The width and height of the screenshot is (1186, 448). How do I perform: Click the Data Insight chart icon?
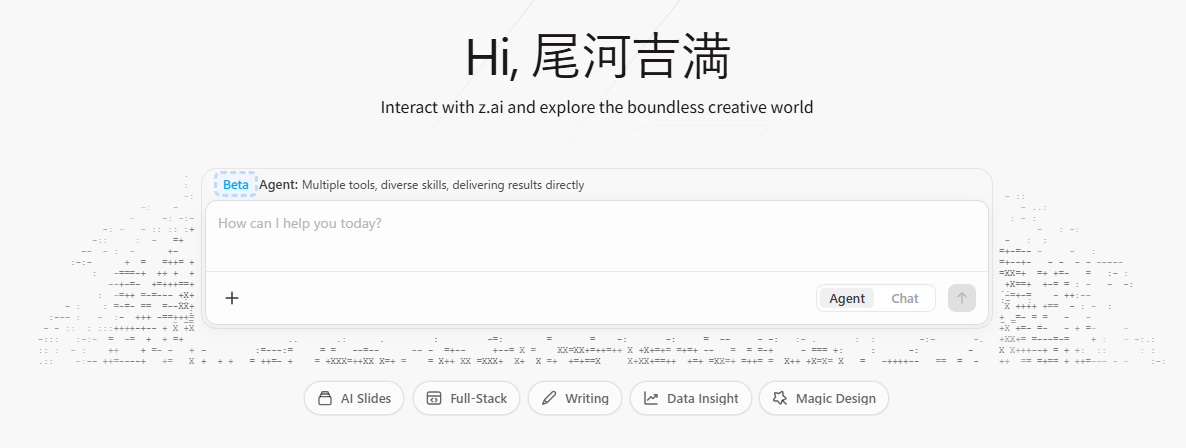[x=651, y=398]
